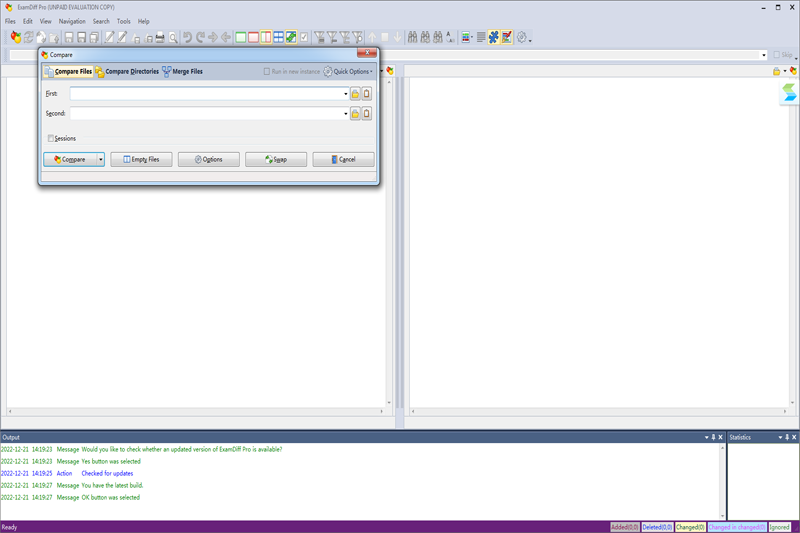Viewport: 800px width, 533px height.
Task: Switch to the Compare Directories tab
Action: tap(127, 72)
